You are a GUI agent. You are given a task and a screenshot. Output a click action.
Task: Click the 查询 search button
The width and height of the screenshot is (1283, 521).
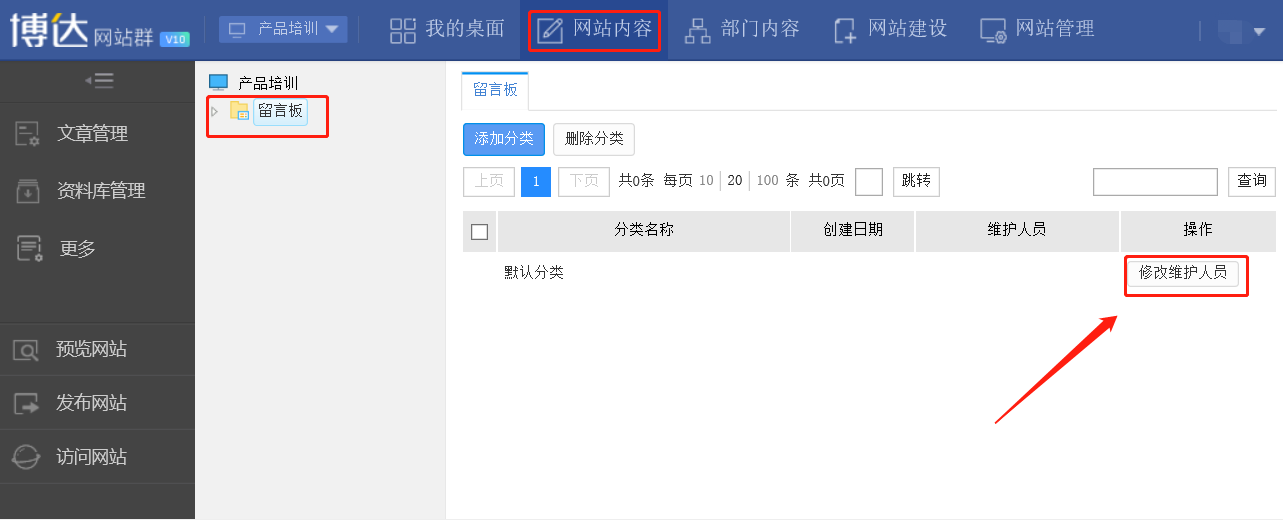[1252, 181]
